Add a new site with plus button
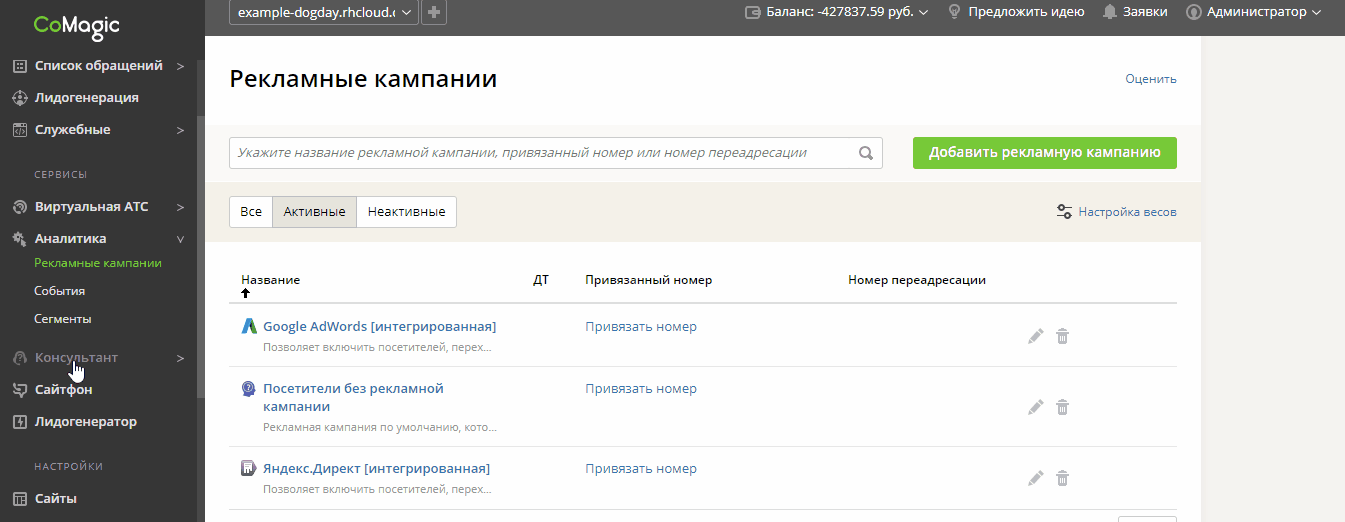 click(x=434, y=12)
